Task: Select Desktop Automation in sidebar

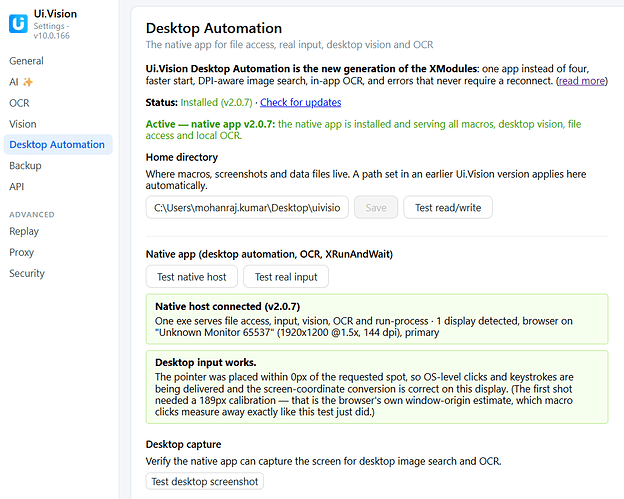Action: [58, 144]
